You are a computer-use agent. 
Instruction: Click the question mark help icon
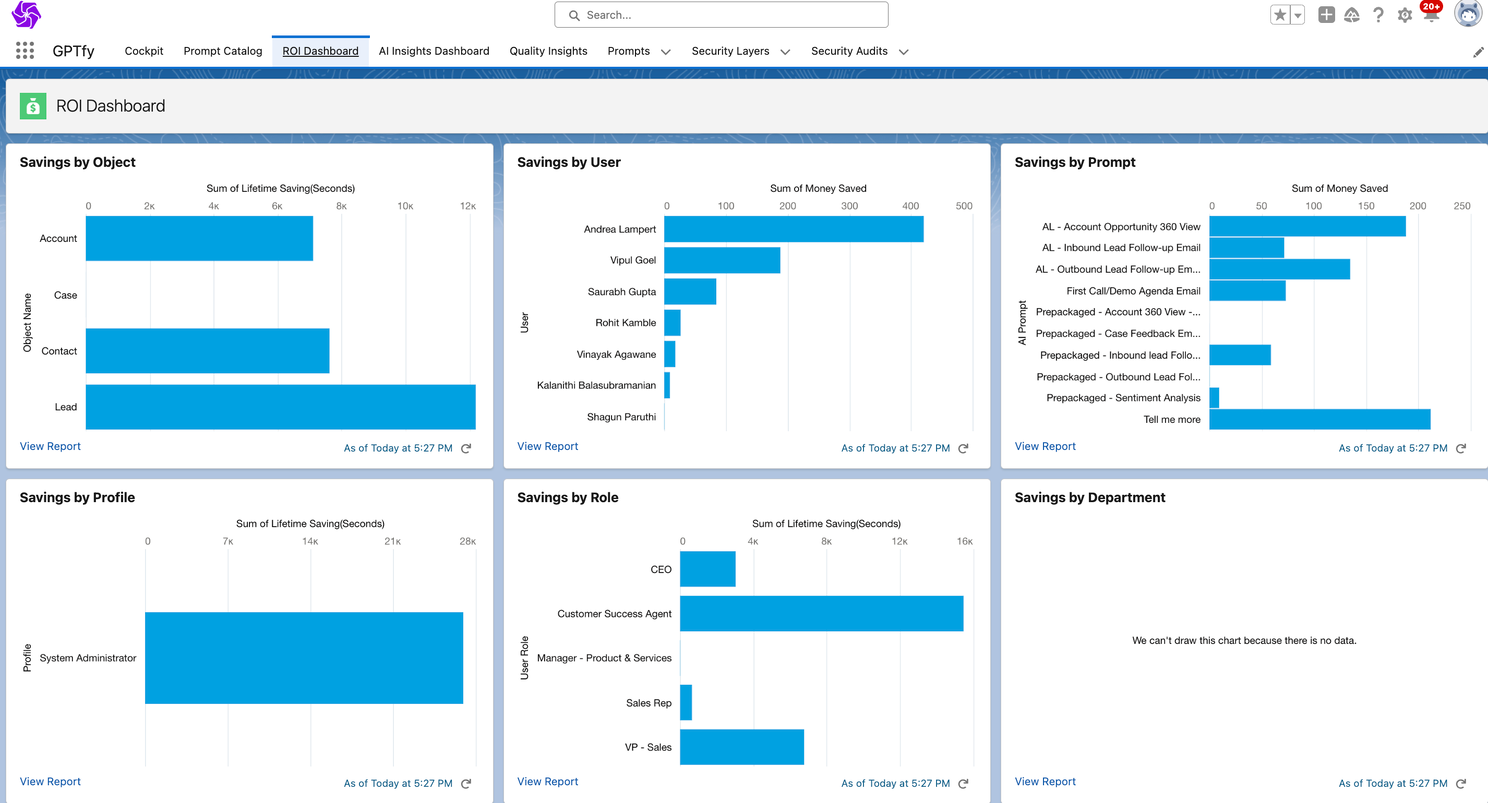1378,15
